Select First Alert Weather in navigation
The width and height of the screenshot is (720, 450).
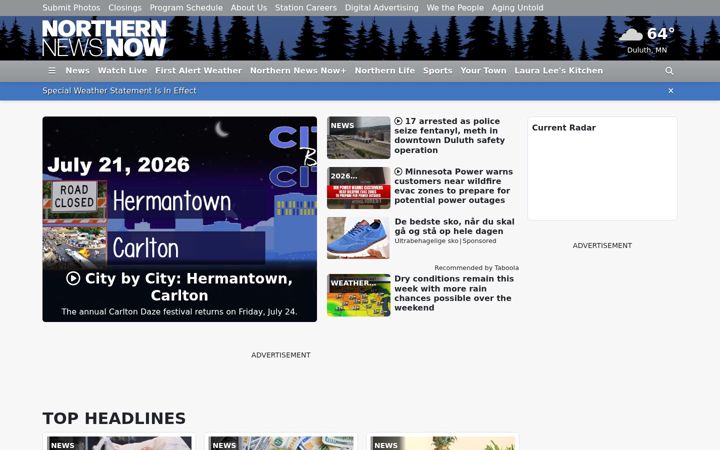pyautogui.click(x=198, y=71)
